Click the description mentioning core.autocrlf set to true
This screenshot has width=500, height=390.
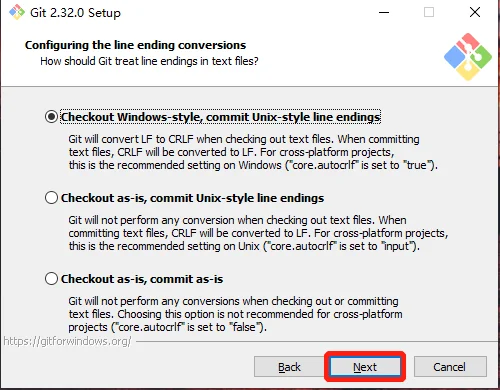[253, 152]
